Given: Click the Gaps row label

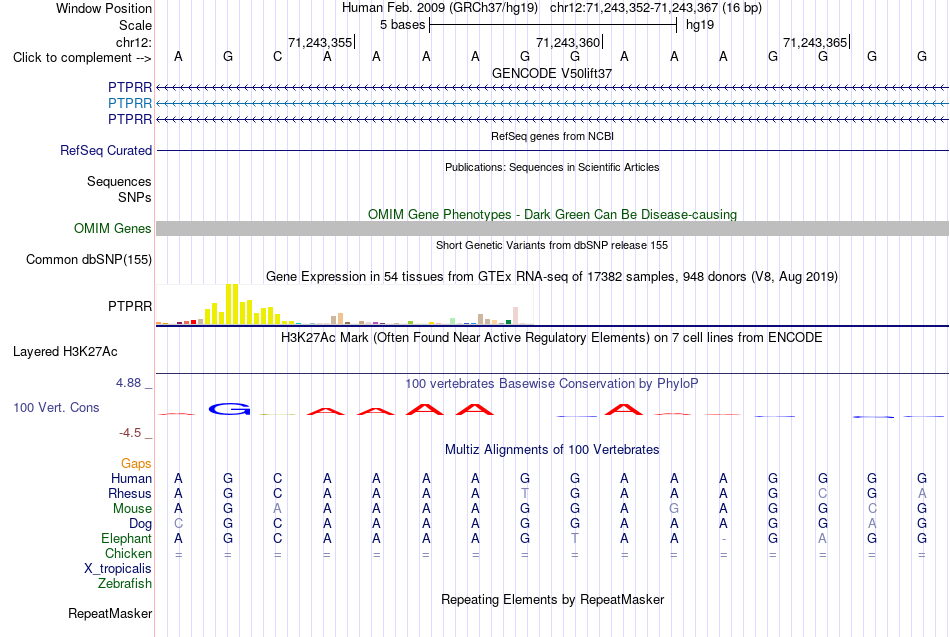Looking at the screenshot, I should coord(136,464).
